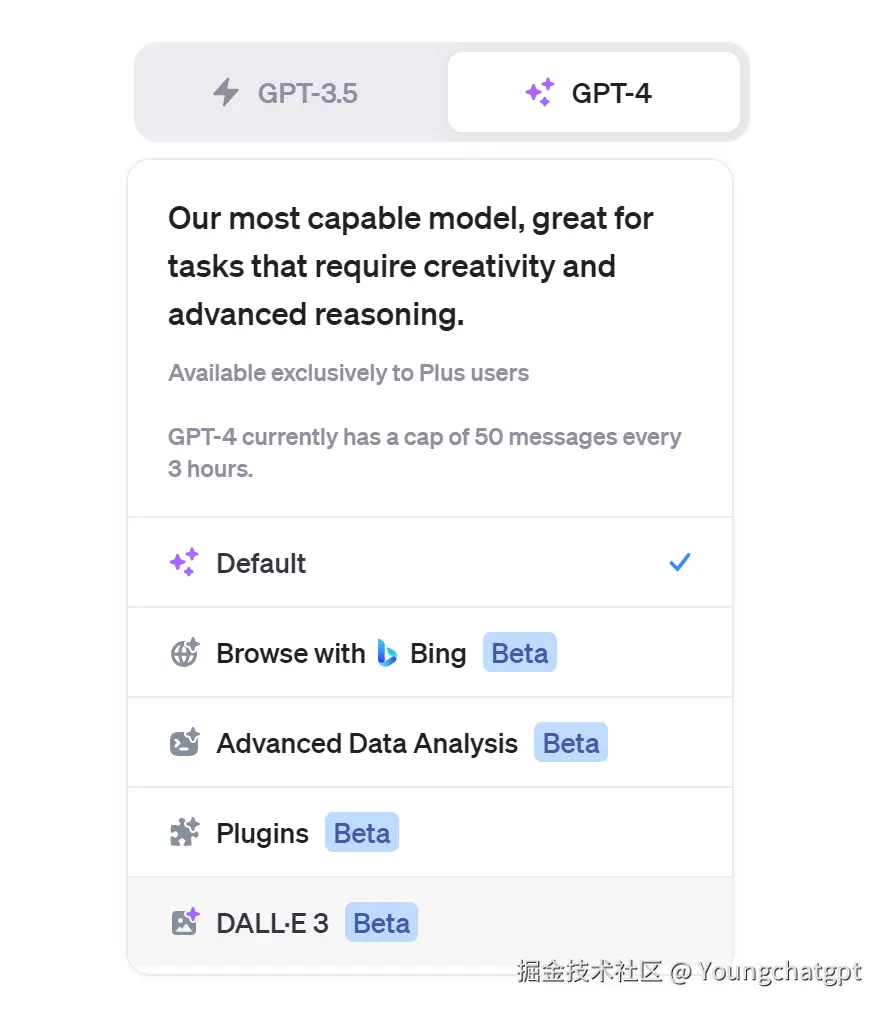The width and height of the screenshot is (888, 1013).
Task: Click the blue checkmark on Default row
Action: tap(680, 563)
